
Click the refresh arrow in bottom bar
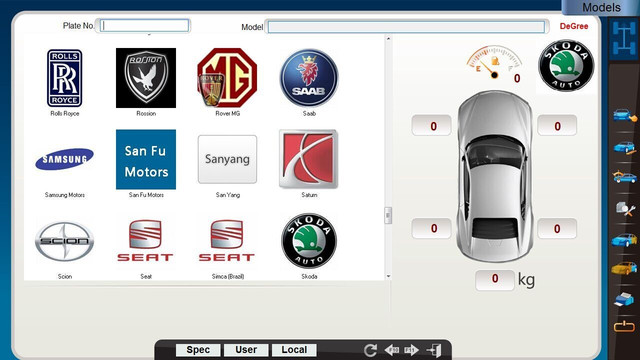tap(370, 350)
